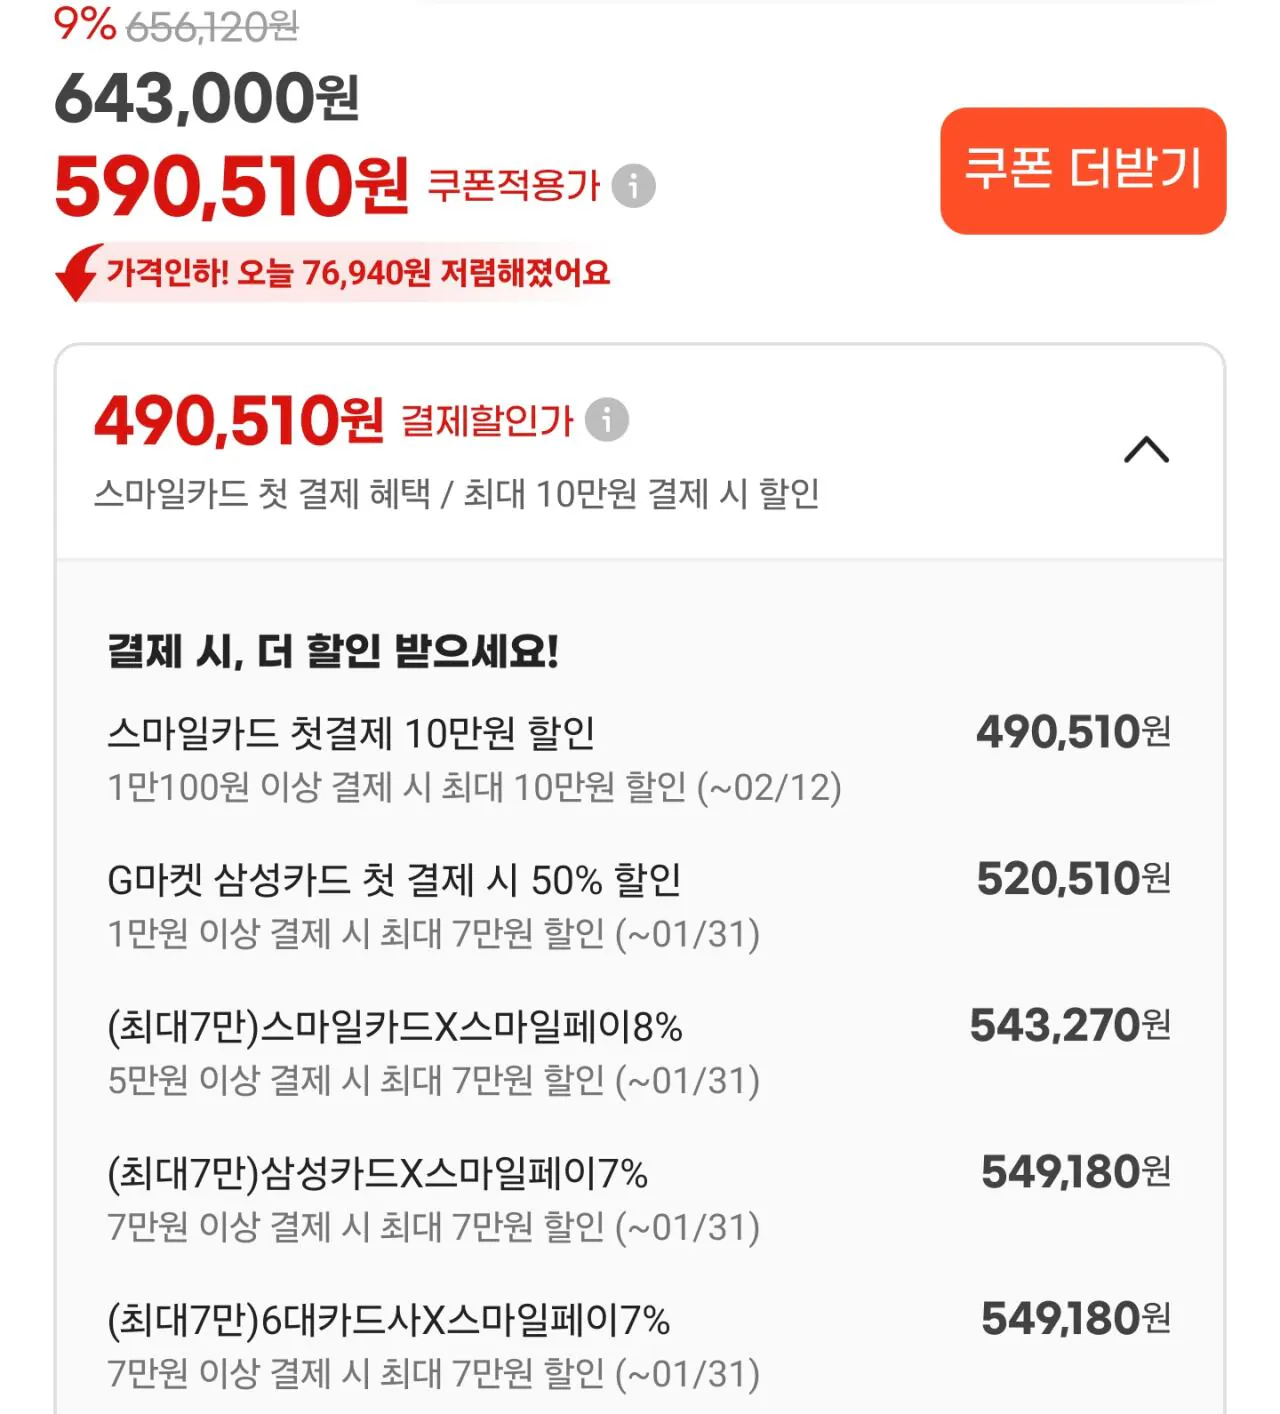Click the 543,270원 discounted price amount
1280x1414 pixels.
coord(1070,1026)
